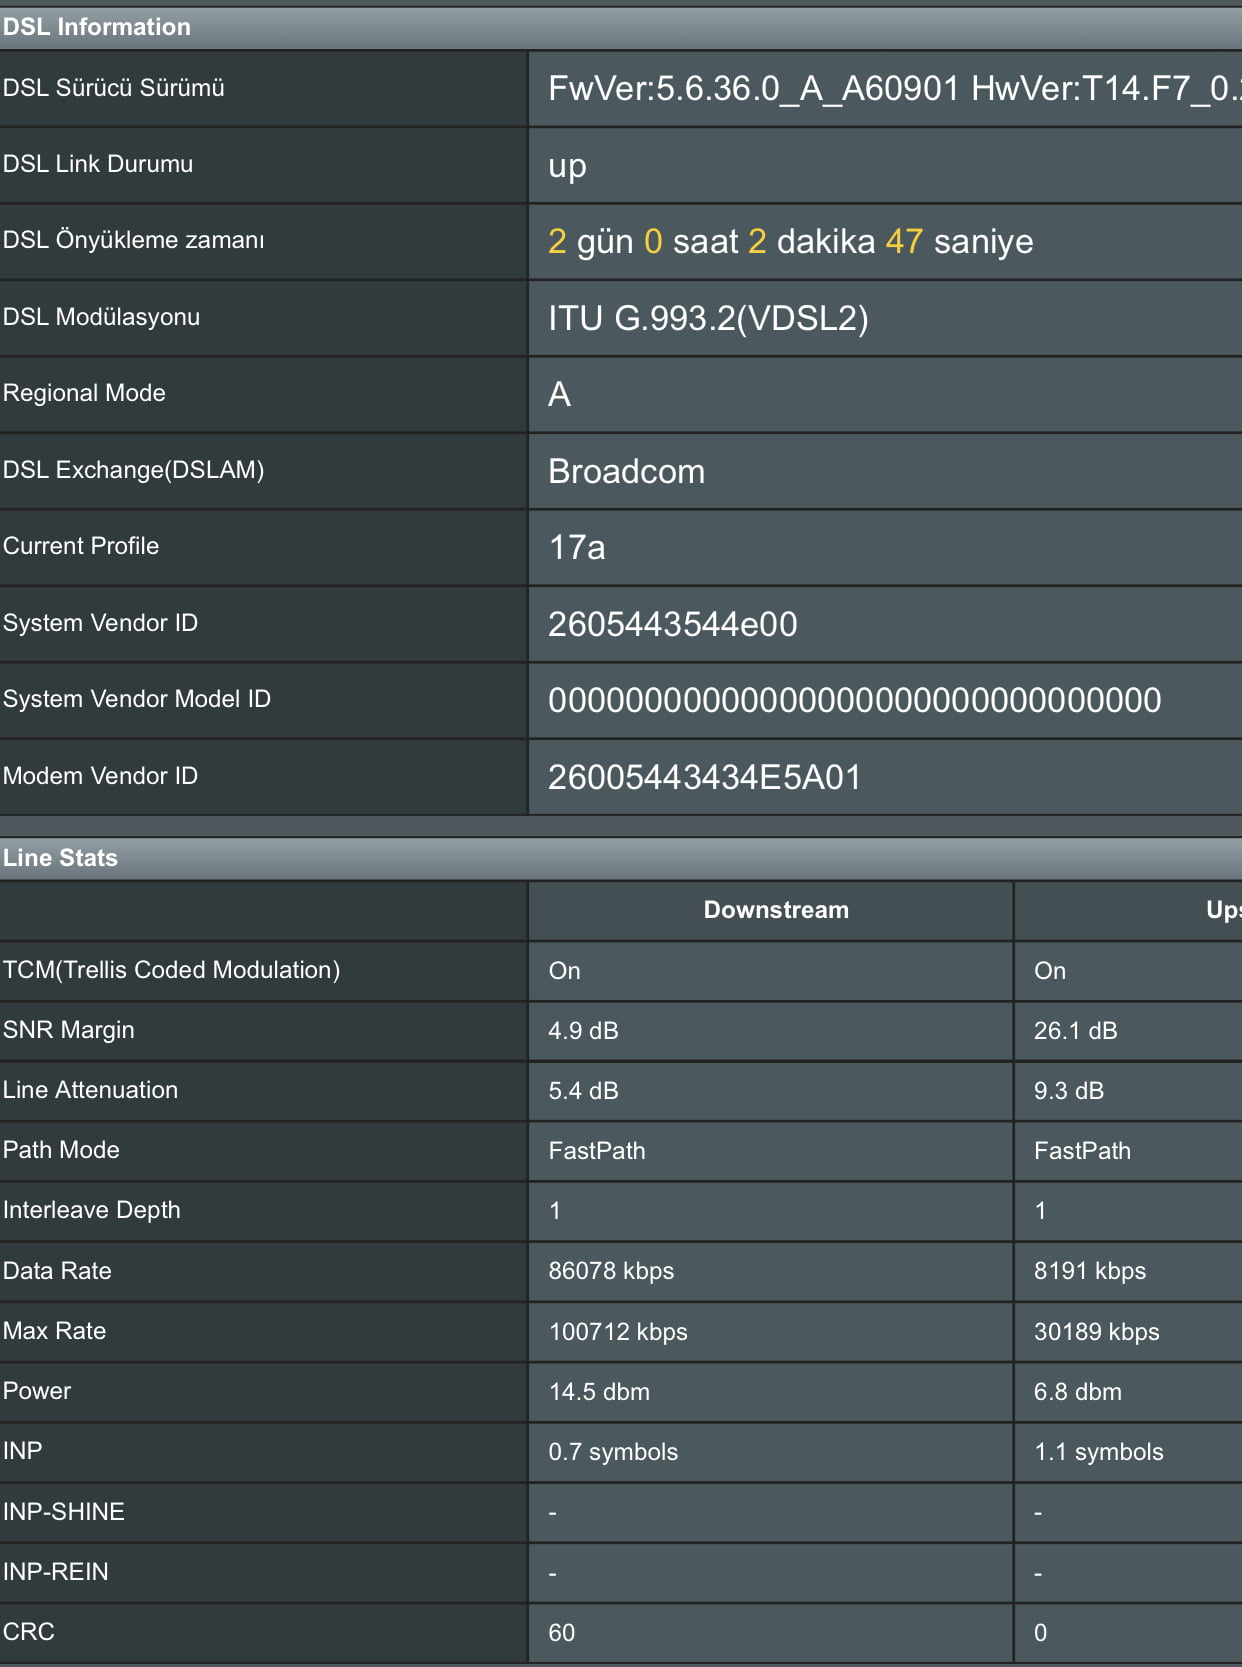This screenshot has width=1242, height=1667.
Task: Click the DSL Information section header
Action: (x=97, y=27)
